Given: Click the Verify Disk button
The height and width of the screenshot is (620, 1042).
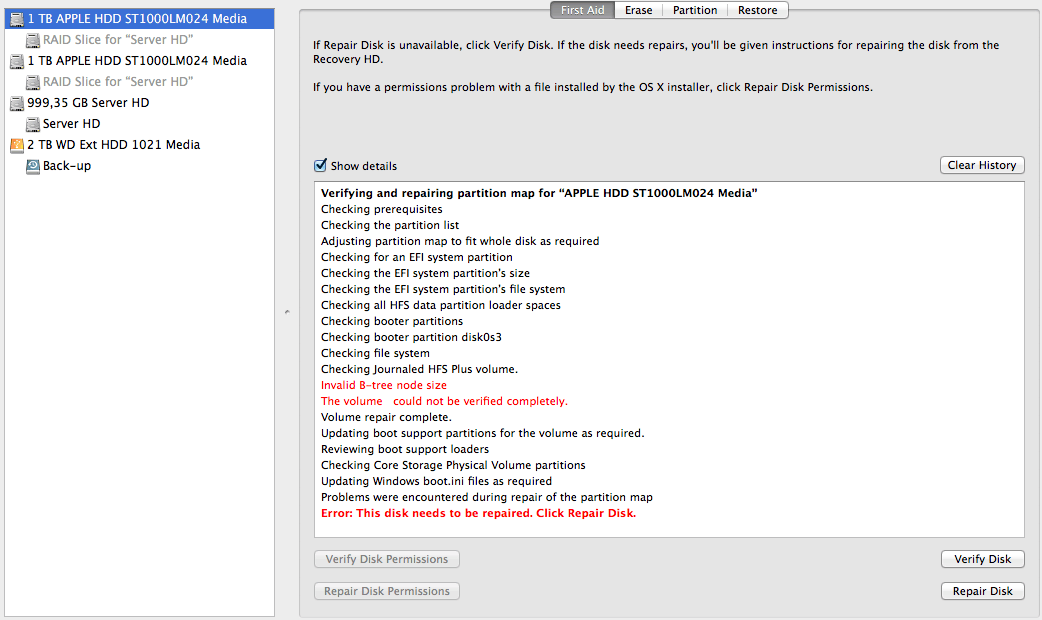Looking at the screenshot, I should point(982,559).
